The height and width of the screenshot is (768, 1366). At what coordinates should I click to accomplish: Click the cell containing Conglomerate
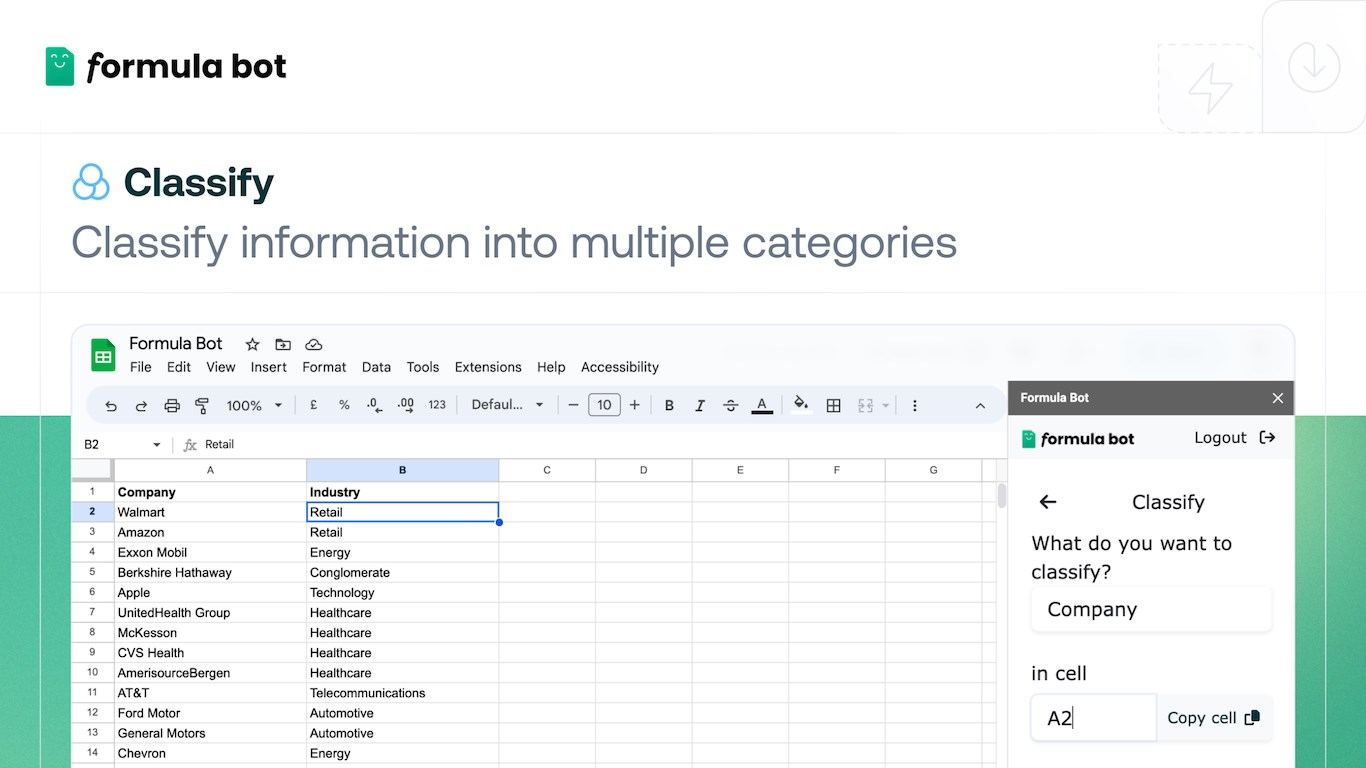(402, 573)
